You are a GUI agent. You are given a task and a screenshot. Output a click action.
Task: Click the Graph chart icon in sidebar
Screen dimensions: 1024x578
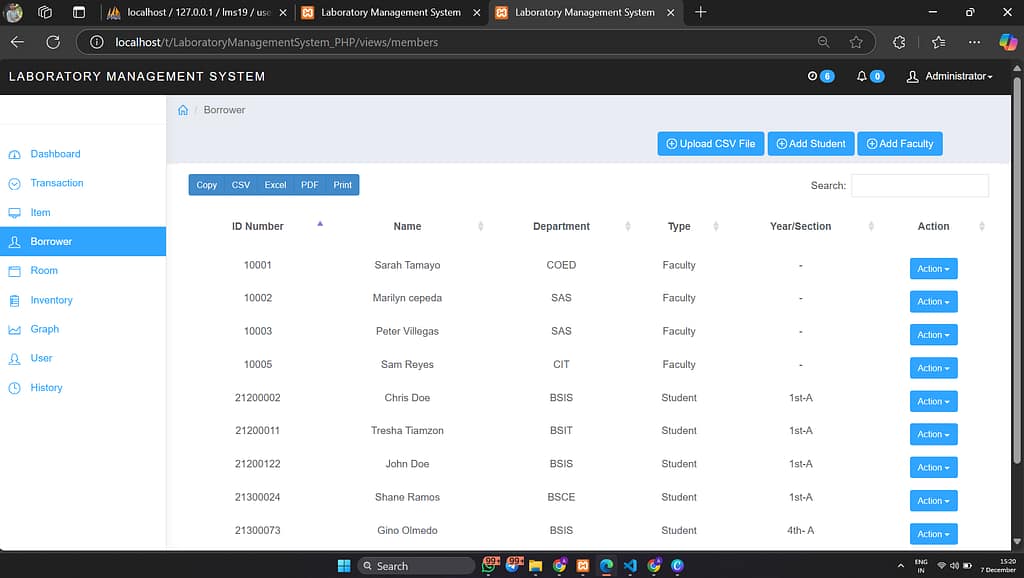(14, 330)
